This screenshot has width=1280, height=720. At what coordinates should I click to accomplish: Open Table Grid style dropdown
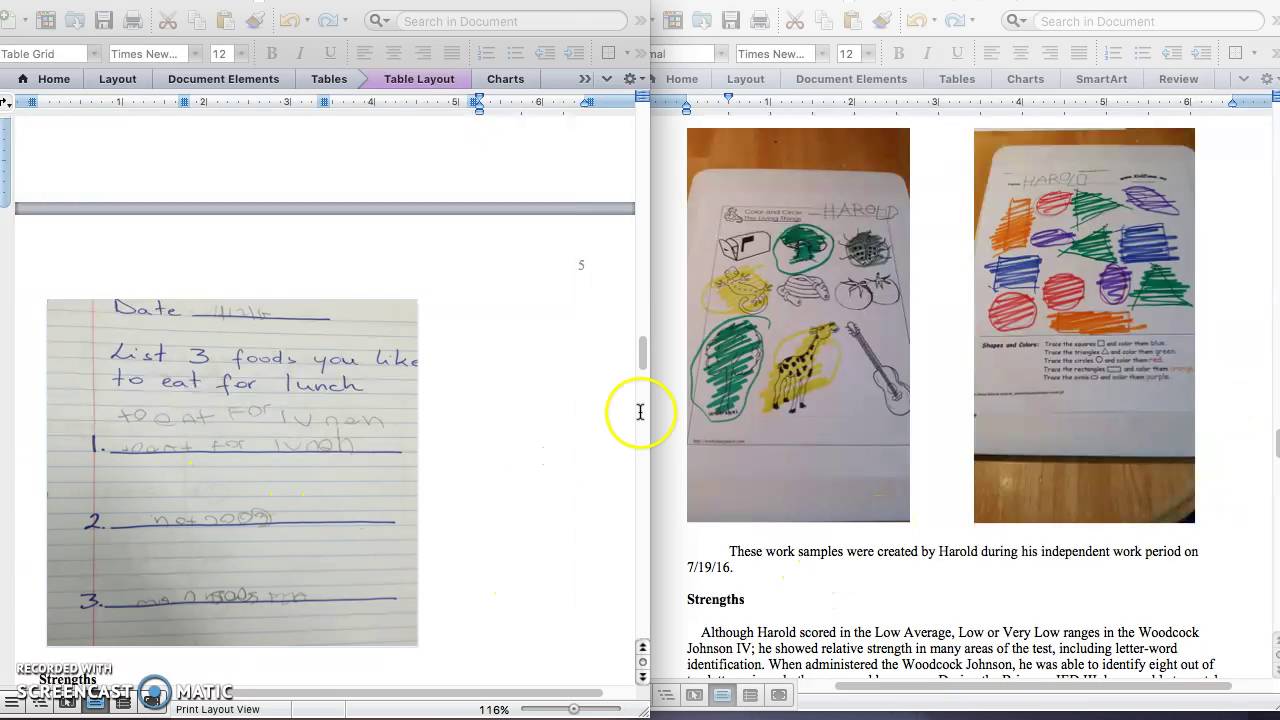[x=94, y=54]
